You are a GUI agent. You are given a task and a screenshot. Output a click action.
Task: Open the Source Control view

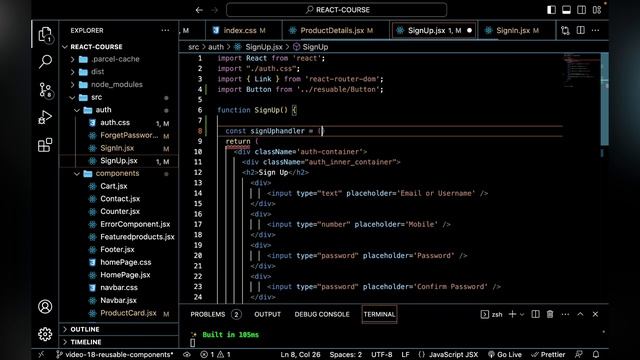click(45, 90)
